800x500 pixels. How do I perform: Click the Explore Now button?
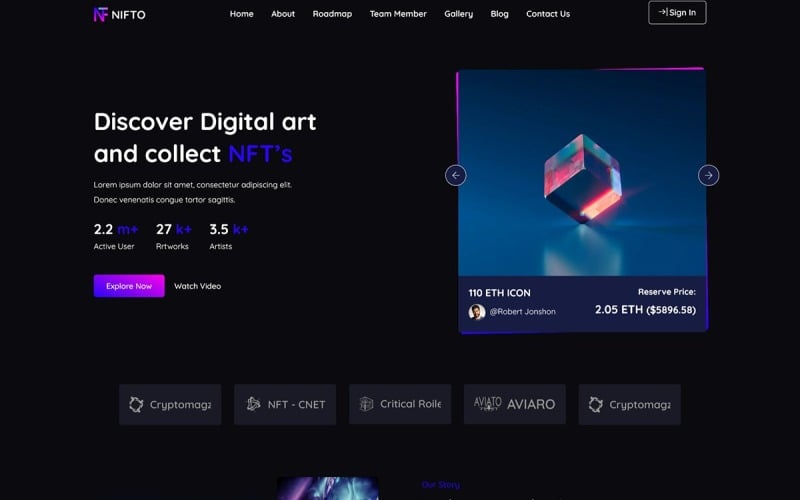[129, 286]
